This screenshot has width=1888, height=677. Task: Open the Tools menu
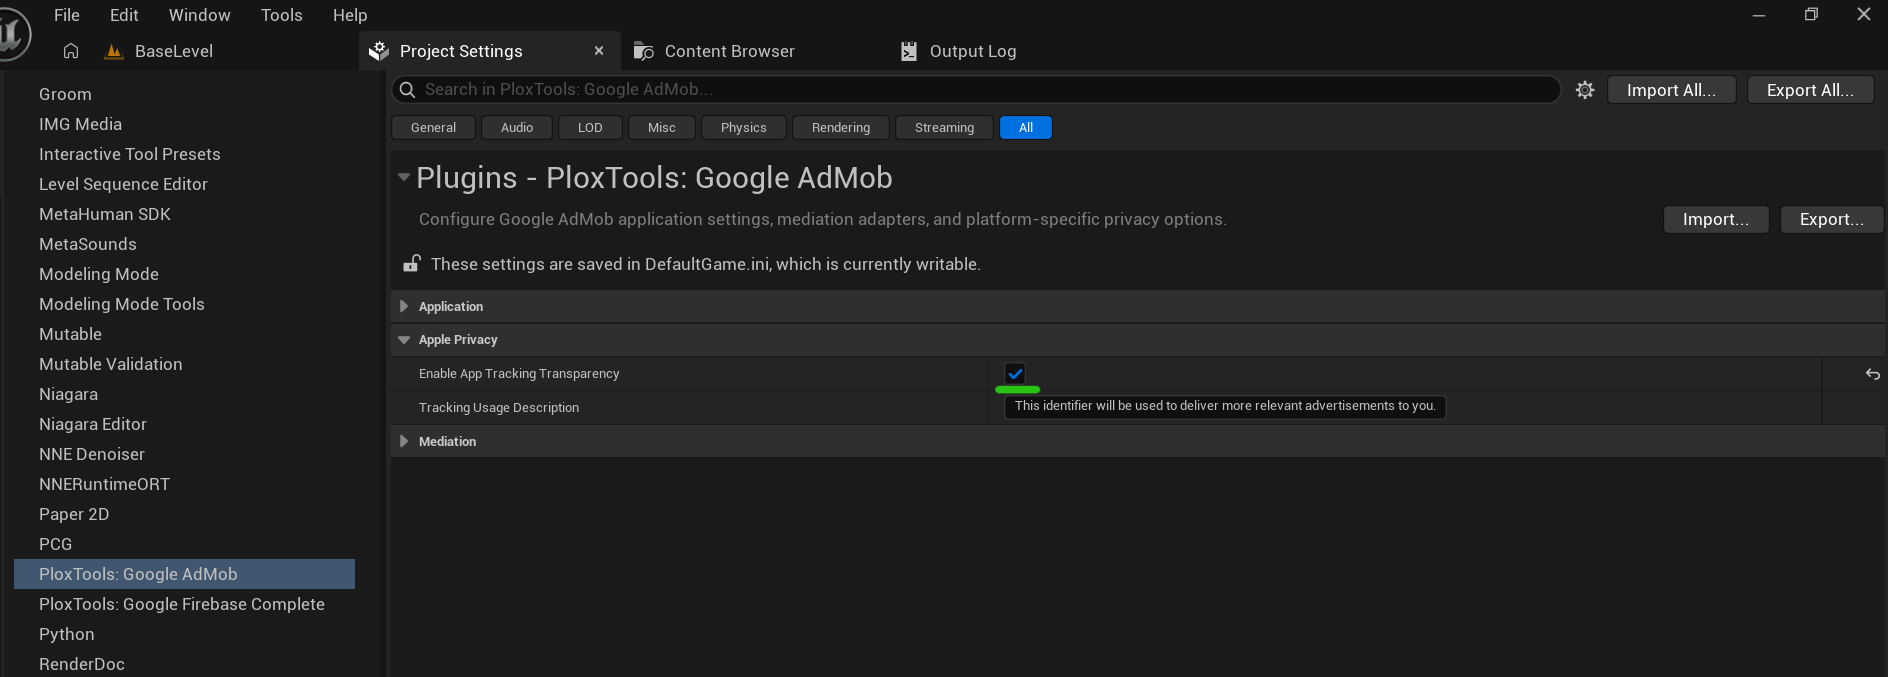(x=282, y=15)
